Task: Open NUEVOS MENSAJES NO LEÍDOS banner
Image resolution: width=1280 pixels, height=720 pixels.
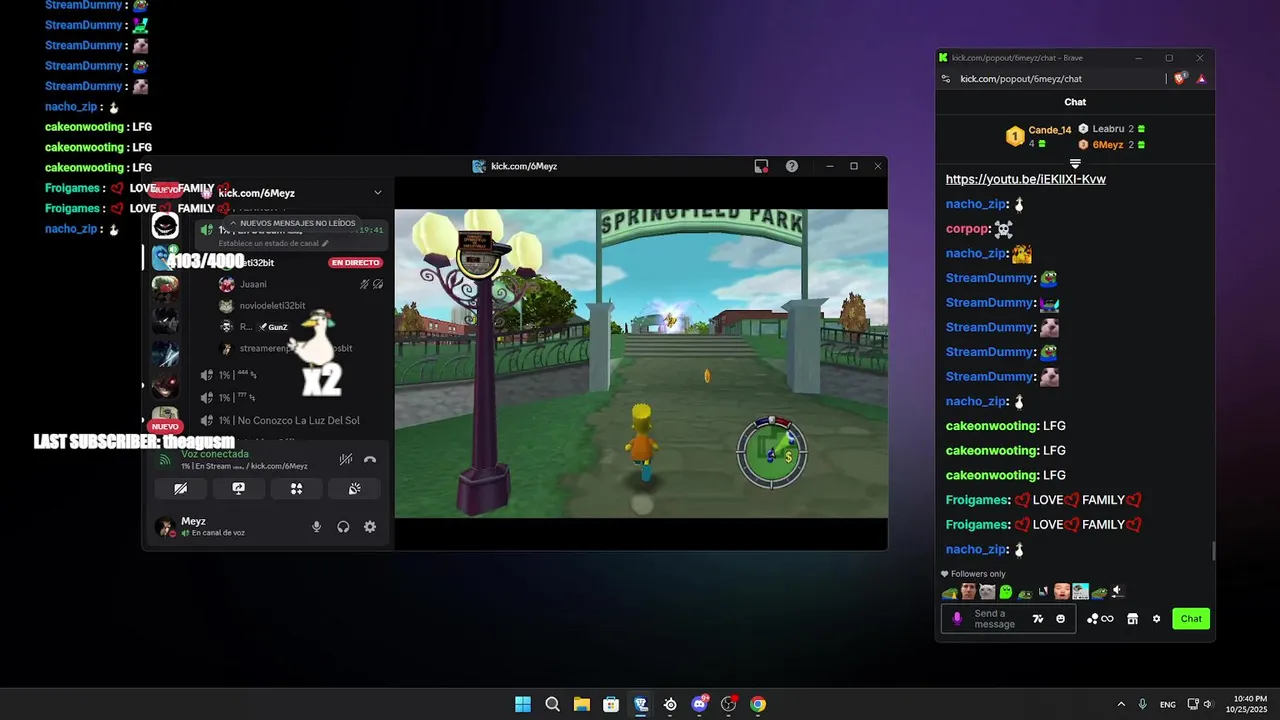Action: click(292, 223)
